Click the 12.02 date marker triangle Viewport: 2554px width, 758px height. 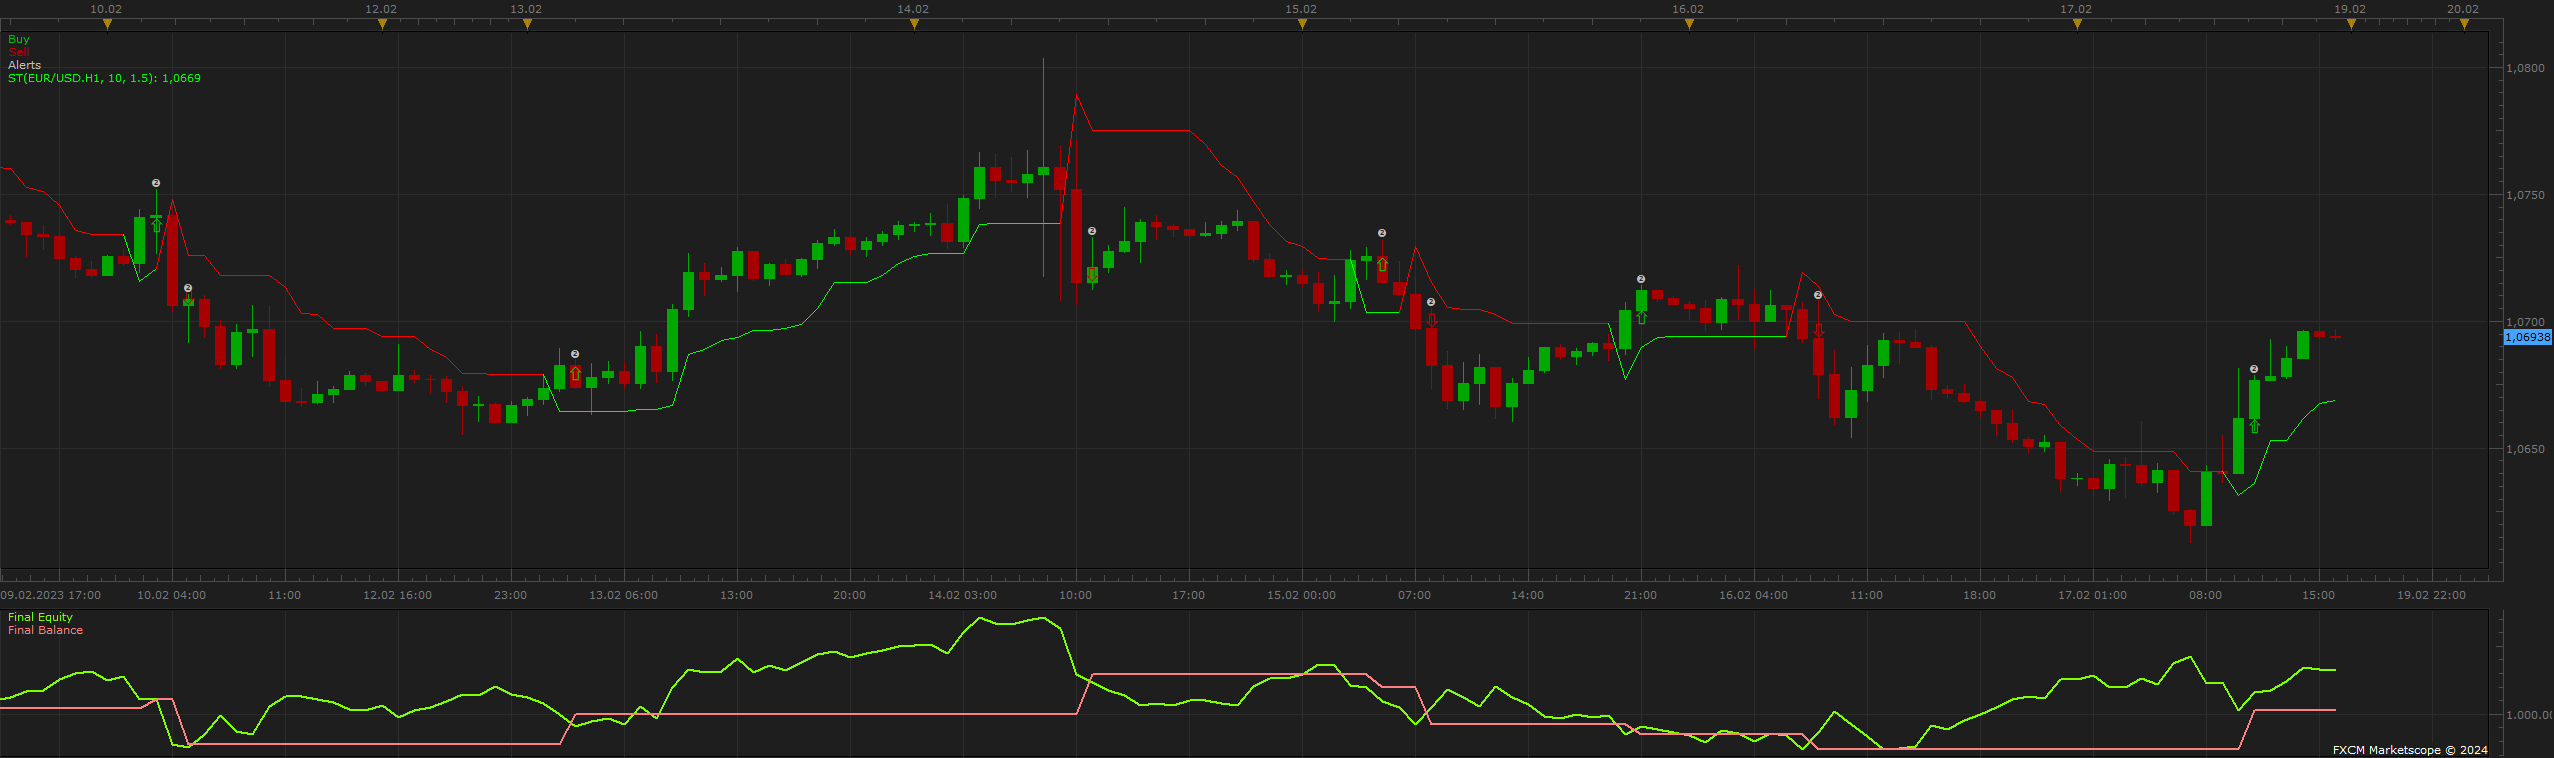(x=382, y=24)
